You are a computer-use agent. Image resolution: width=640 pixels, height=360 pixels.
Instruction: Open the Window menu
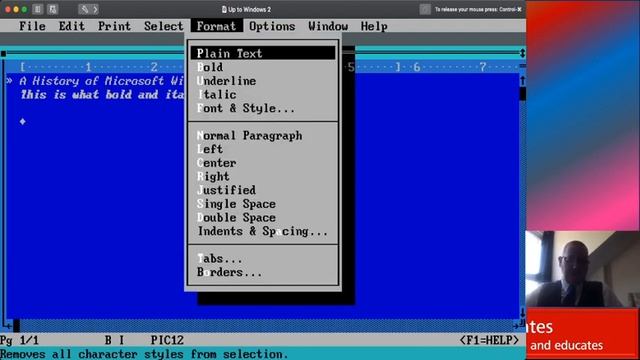(328, 26)
